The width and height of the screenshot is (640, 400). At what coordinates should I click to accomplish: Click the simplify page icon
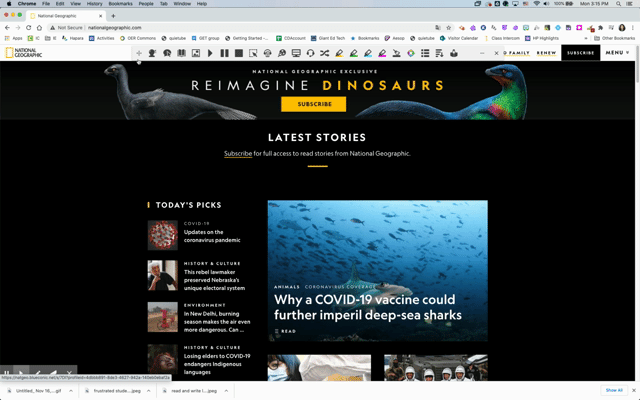tap(439, 53)
